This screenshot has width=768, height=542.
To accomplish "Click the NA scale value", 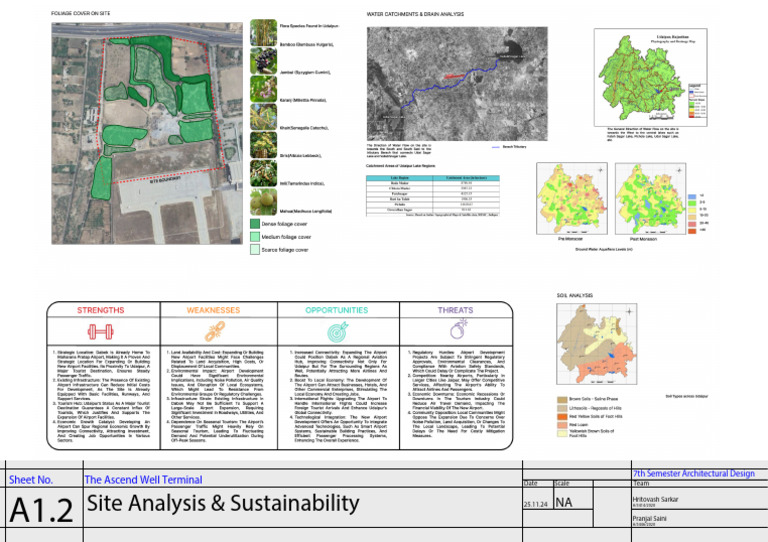I will click(564, 503).
